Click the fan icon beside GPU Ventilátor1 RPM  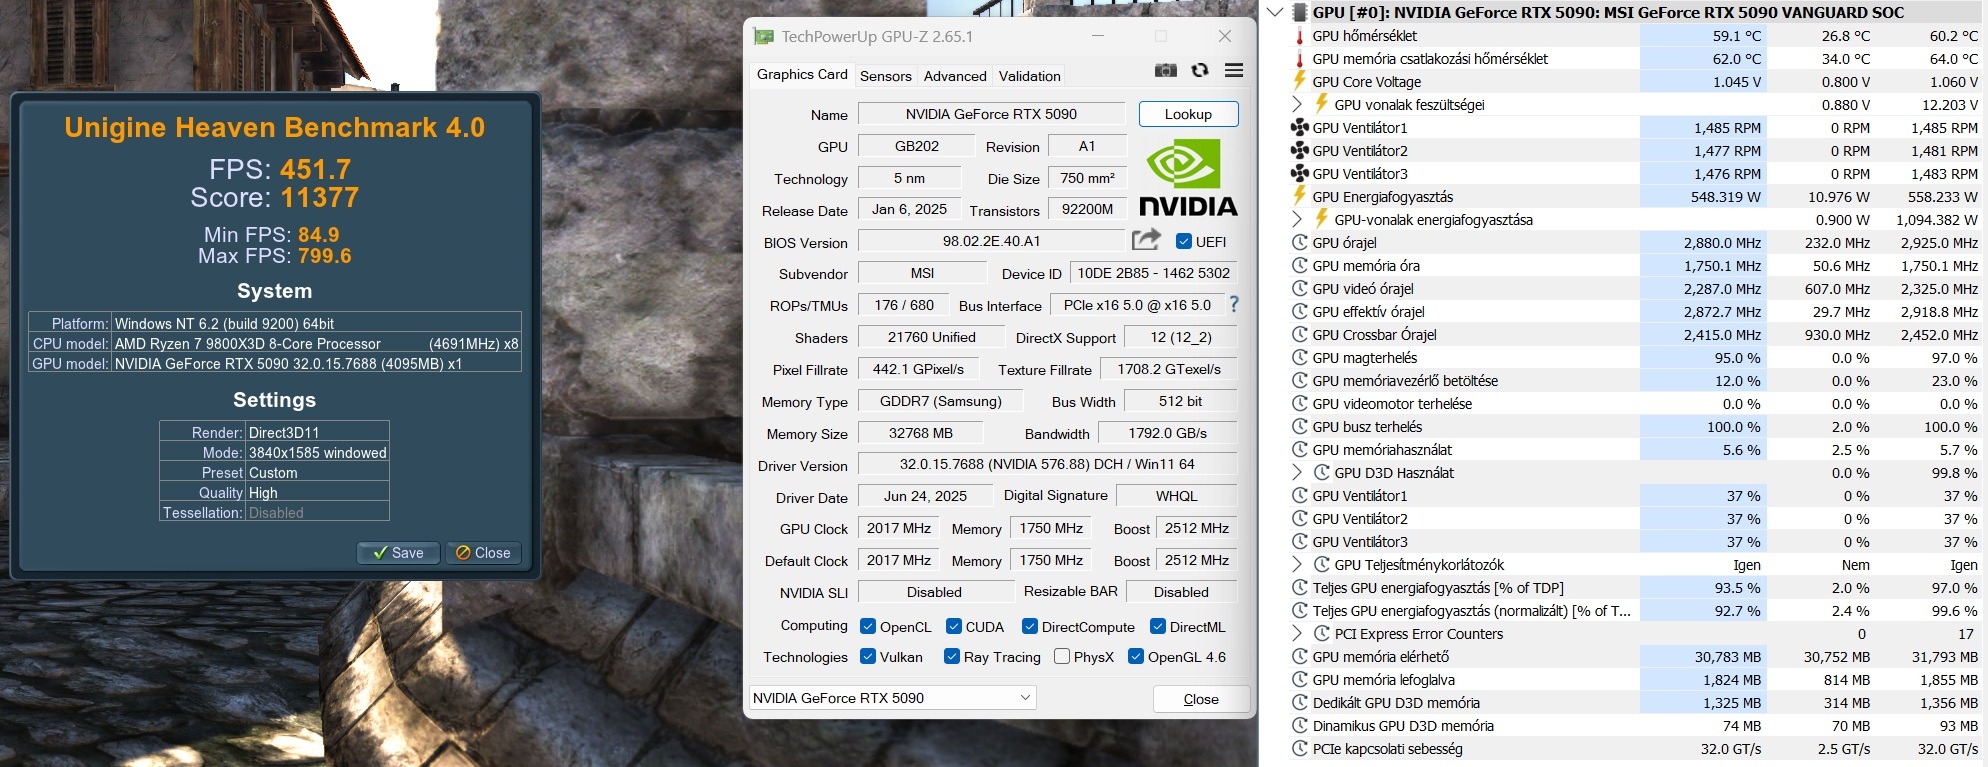[1299, 127]
